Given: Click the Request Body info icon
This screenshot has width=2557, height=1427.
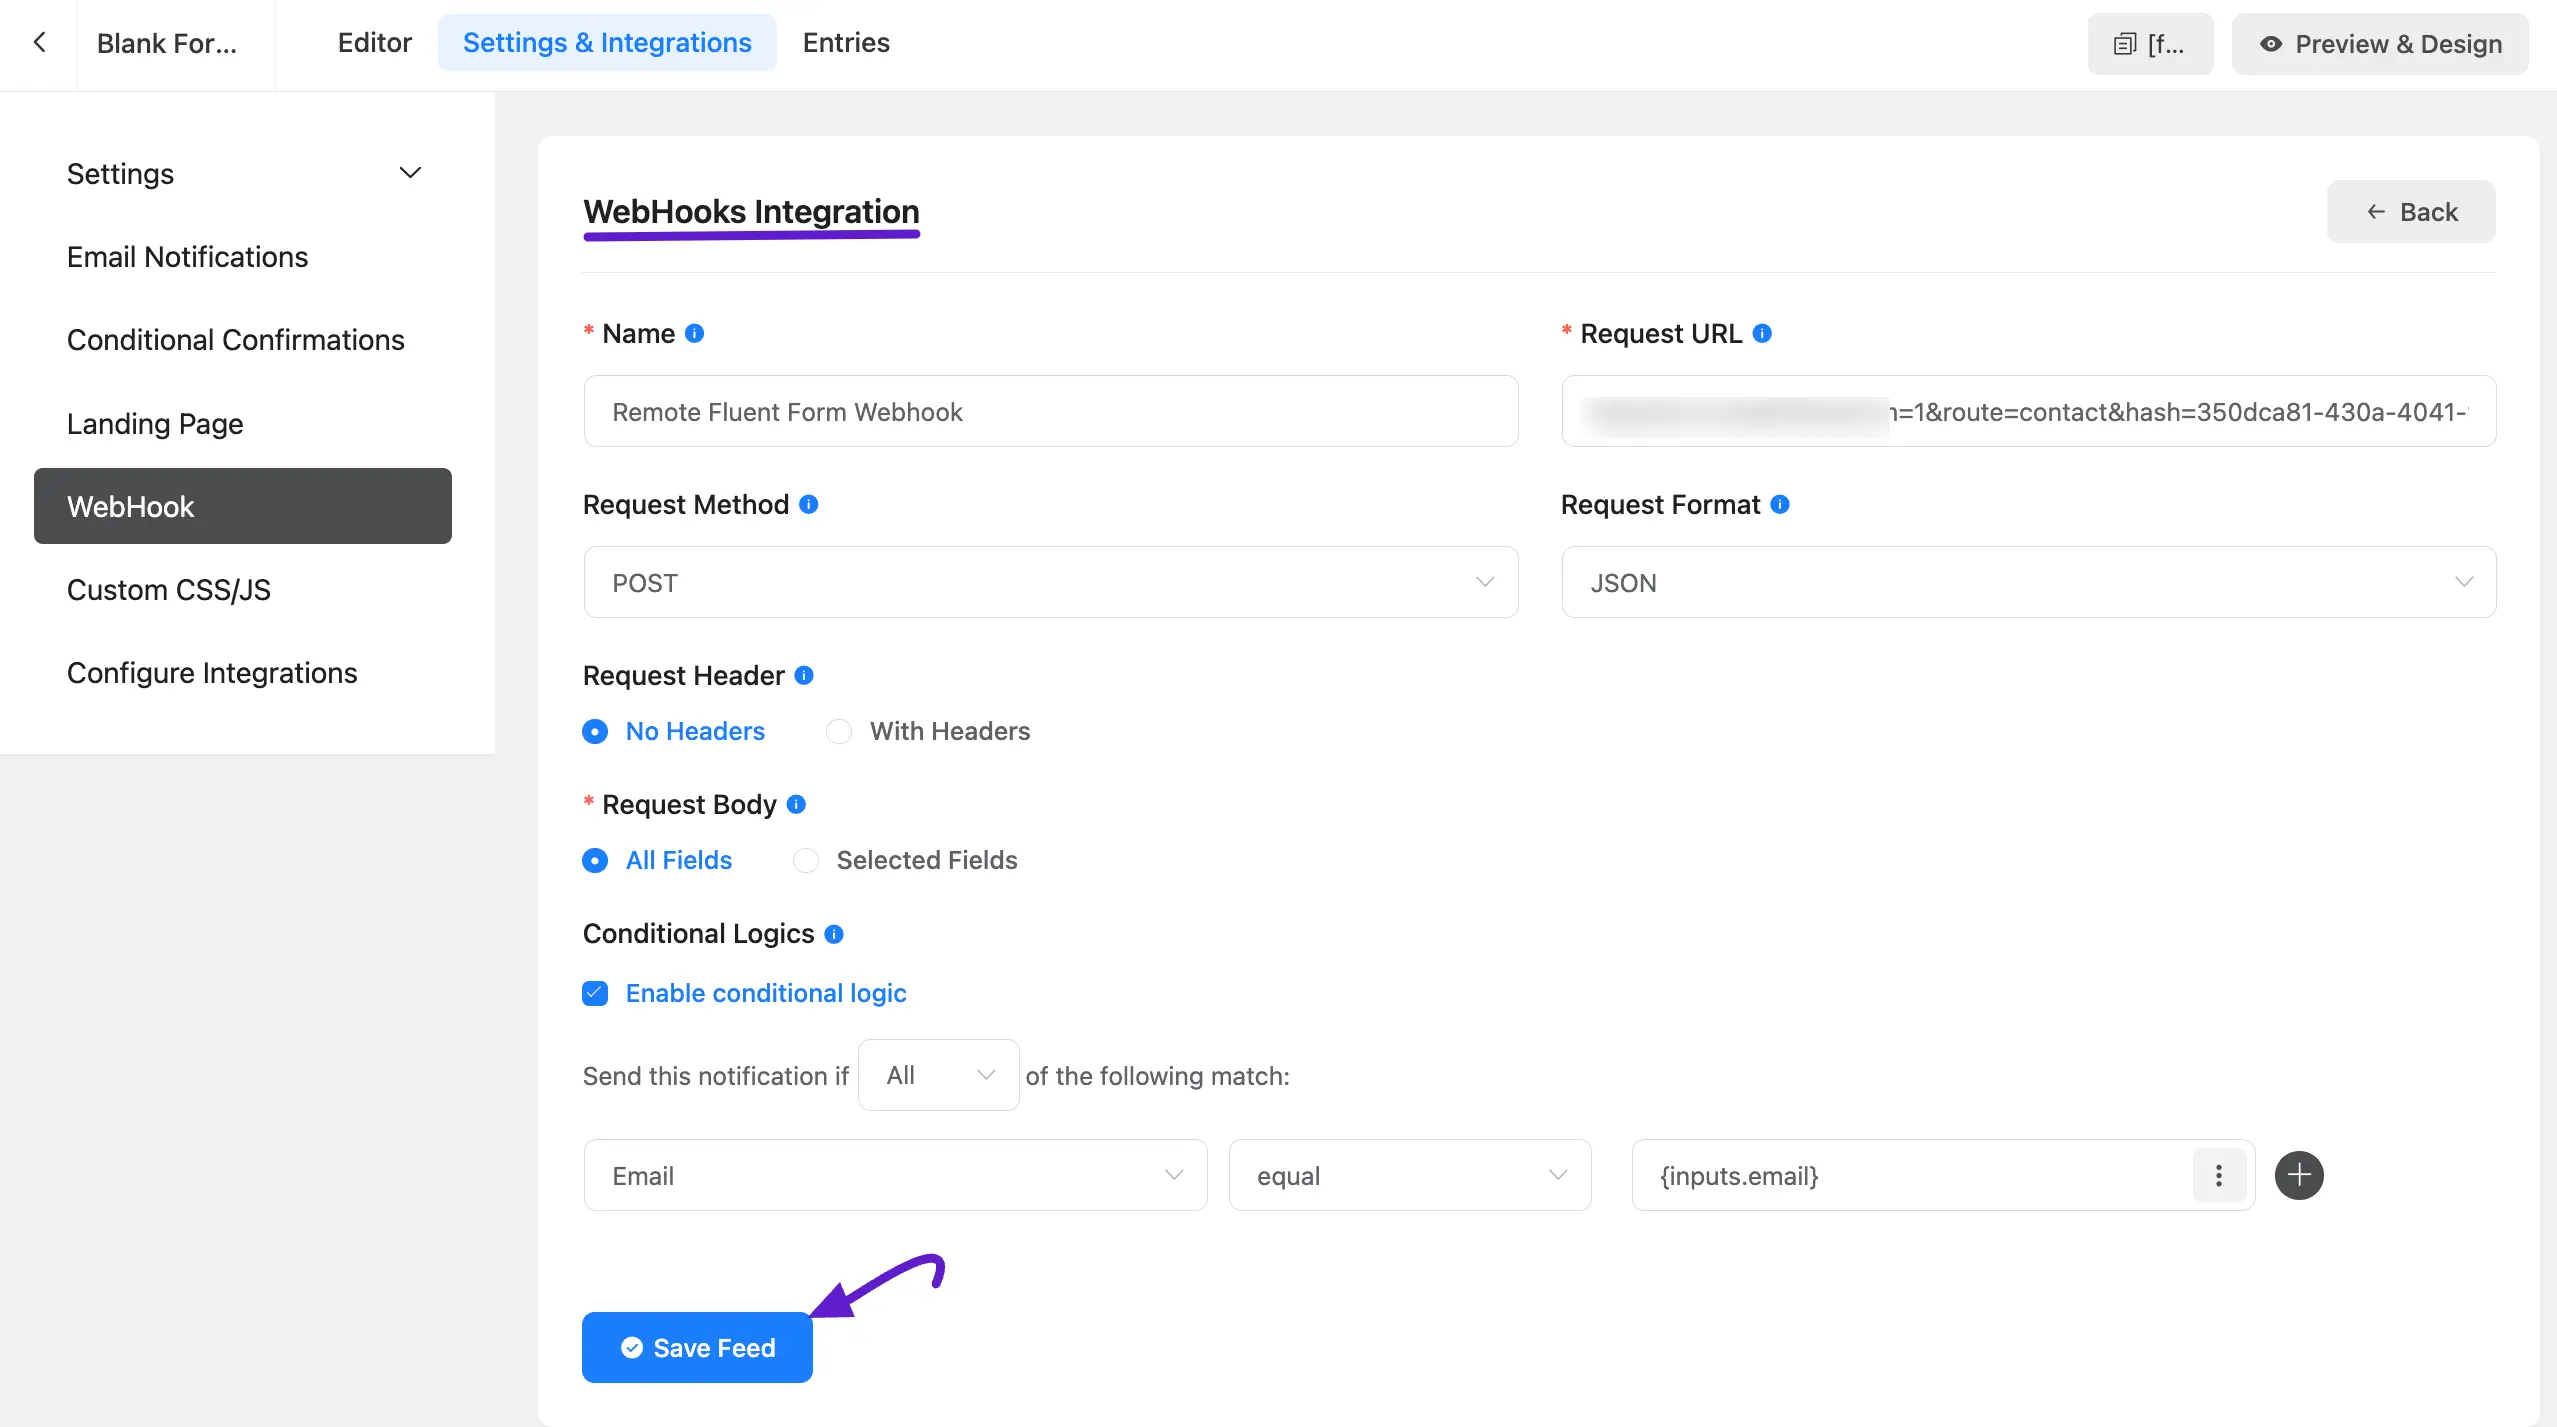Looking at the screenshot, I should click(x=797, y=804).
